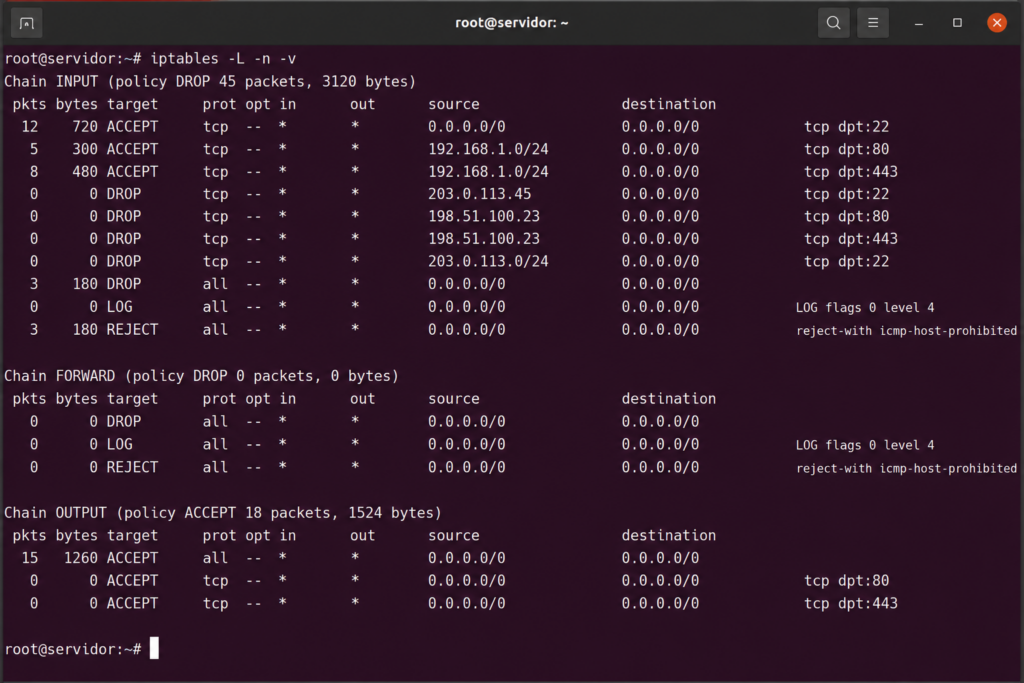1024x683 pixels.
Task: Click 'tcp dpt:22' in the 203.0.113.0/24 row
Action: [x=846, y=261]
